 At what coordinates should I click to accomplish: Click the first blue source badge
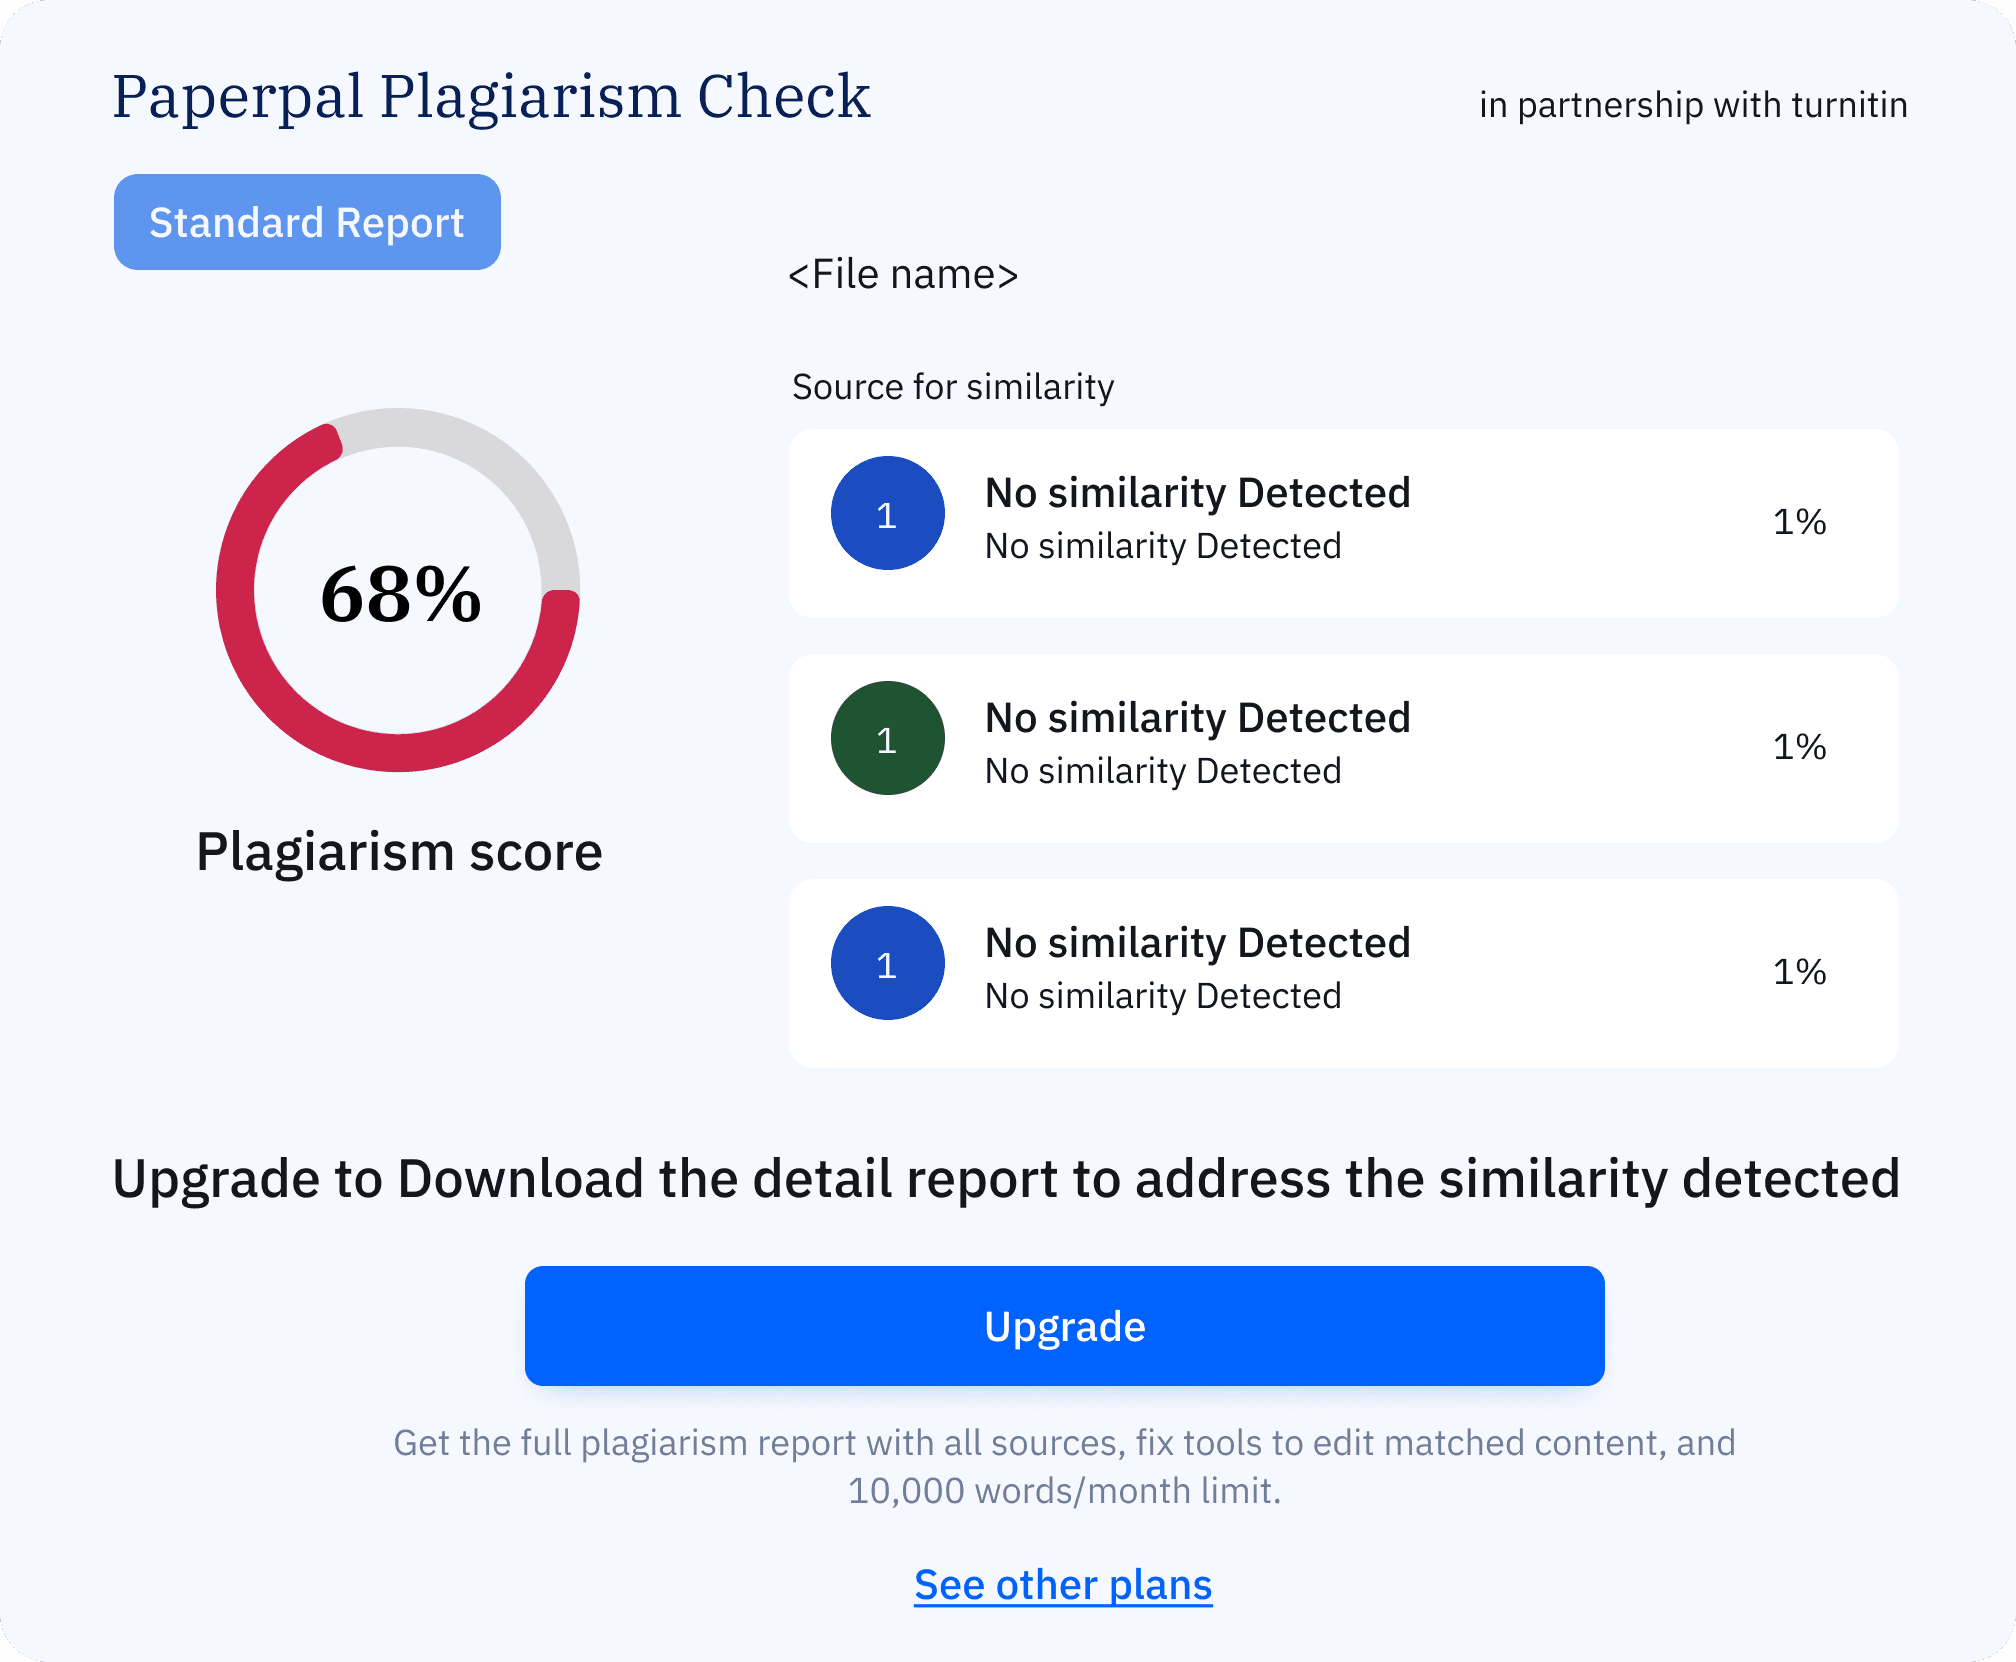click(887, 514)
